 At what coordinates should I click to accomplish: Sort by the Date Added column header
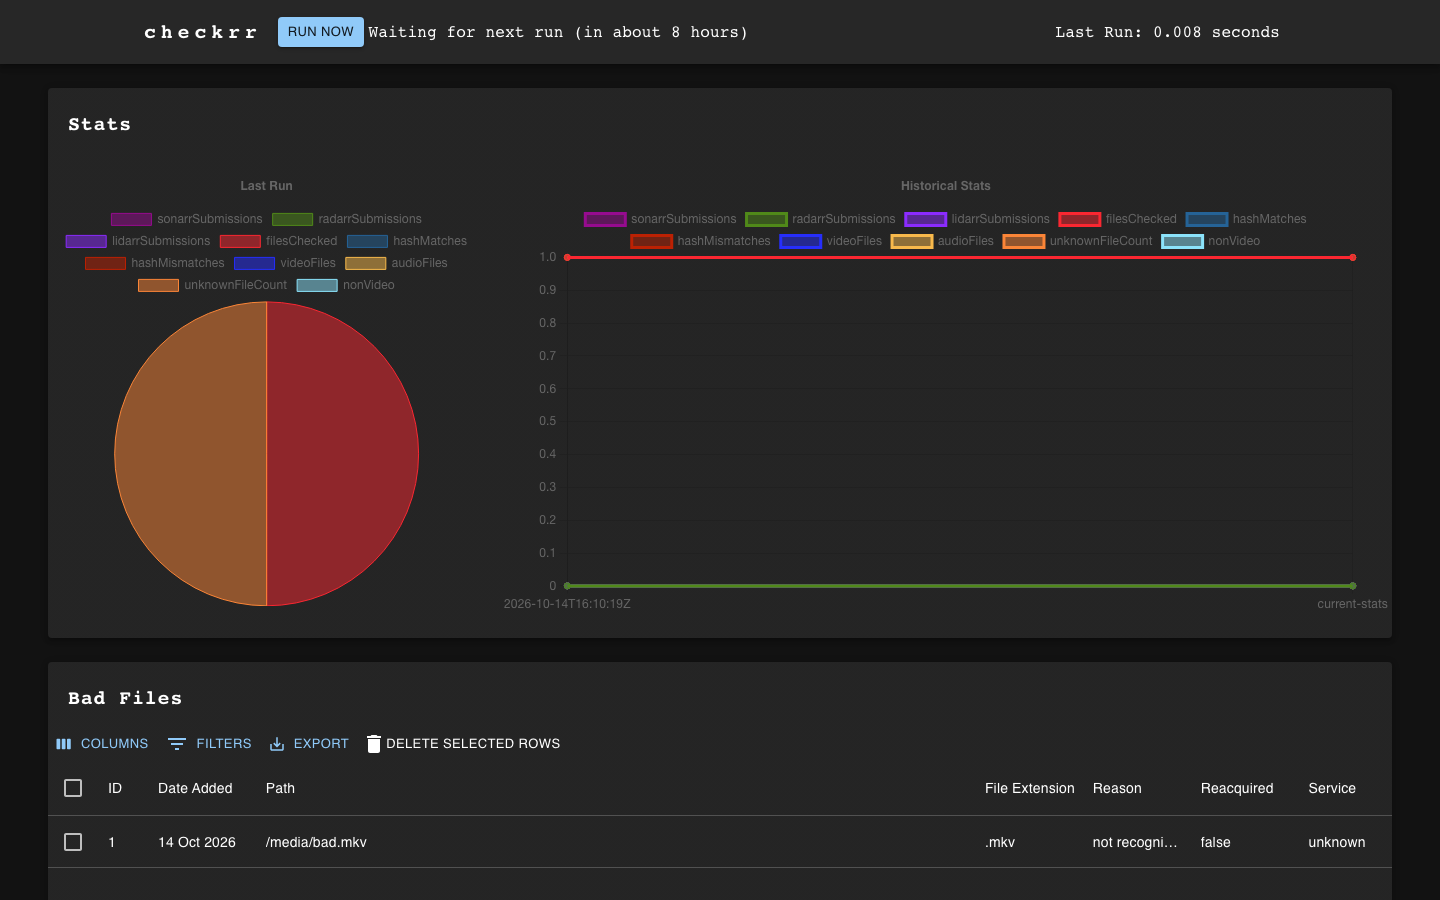point(195,788)
